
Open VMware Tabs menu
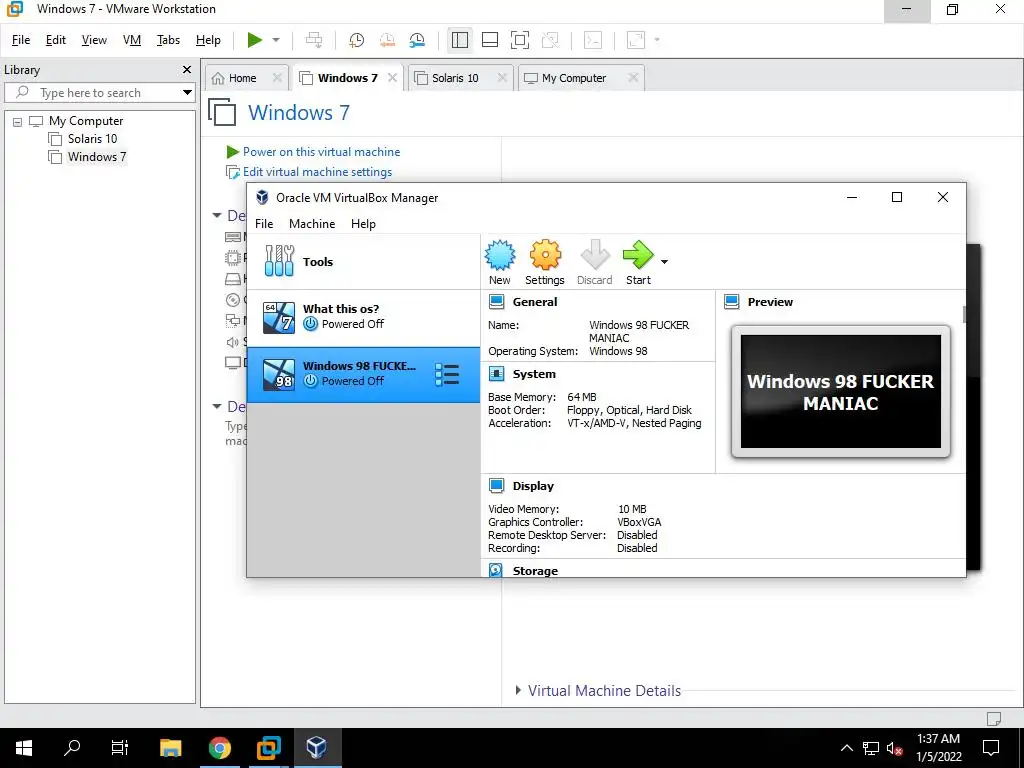(x=168, y=40)
